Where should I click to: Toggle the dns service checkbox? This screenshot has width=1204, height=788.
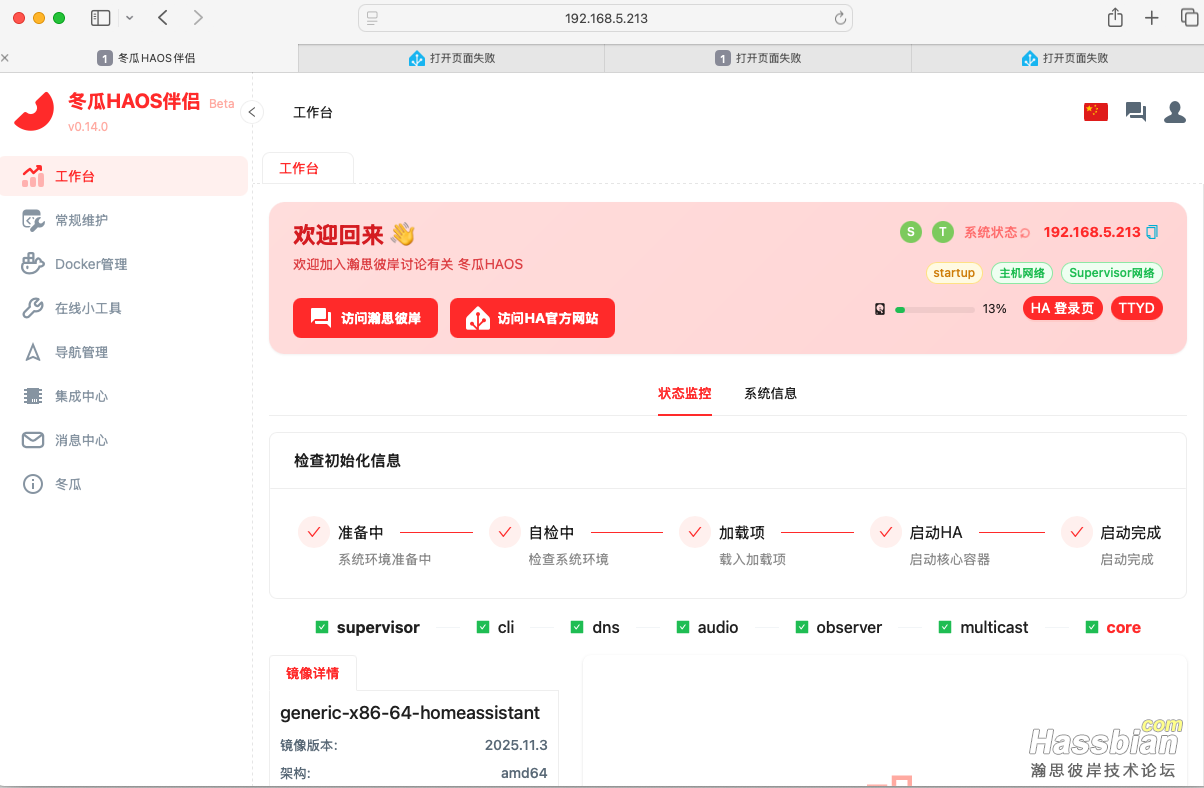[x=577, y=626]
